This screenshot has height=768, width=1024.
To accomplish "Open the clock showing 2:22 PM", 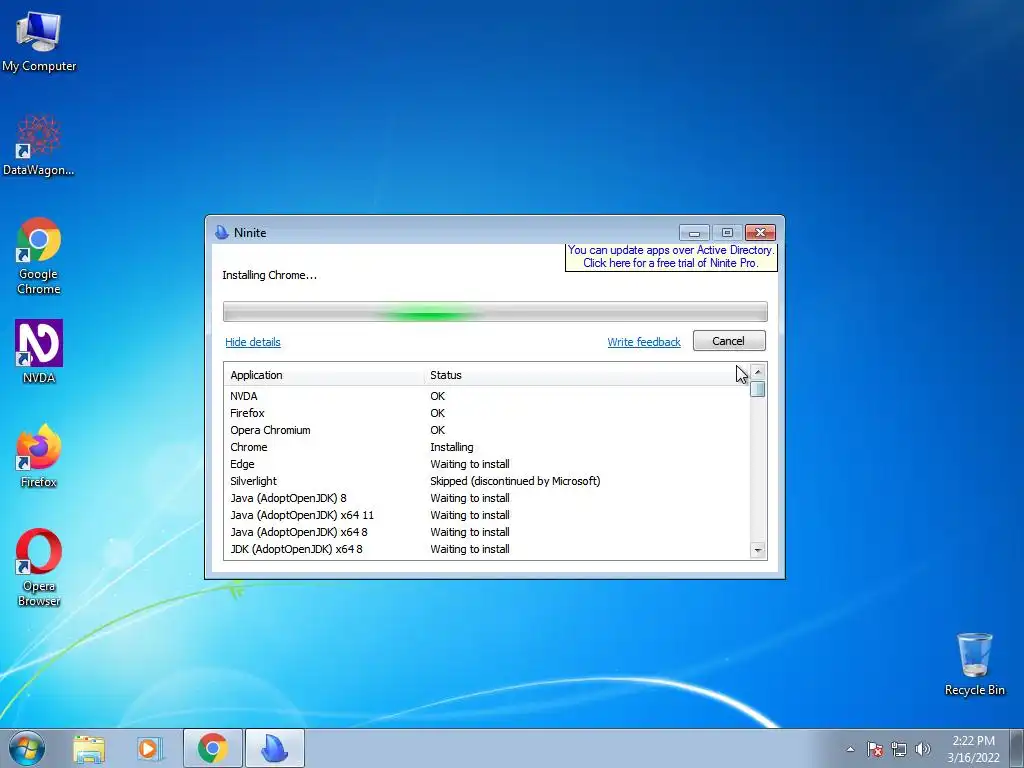I will coord(974,749).
